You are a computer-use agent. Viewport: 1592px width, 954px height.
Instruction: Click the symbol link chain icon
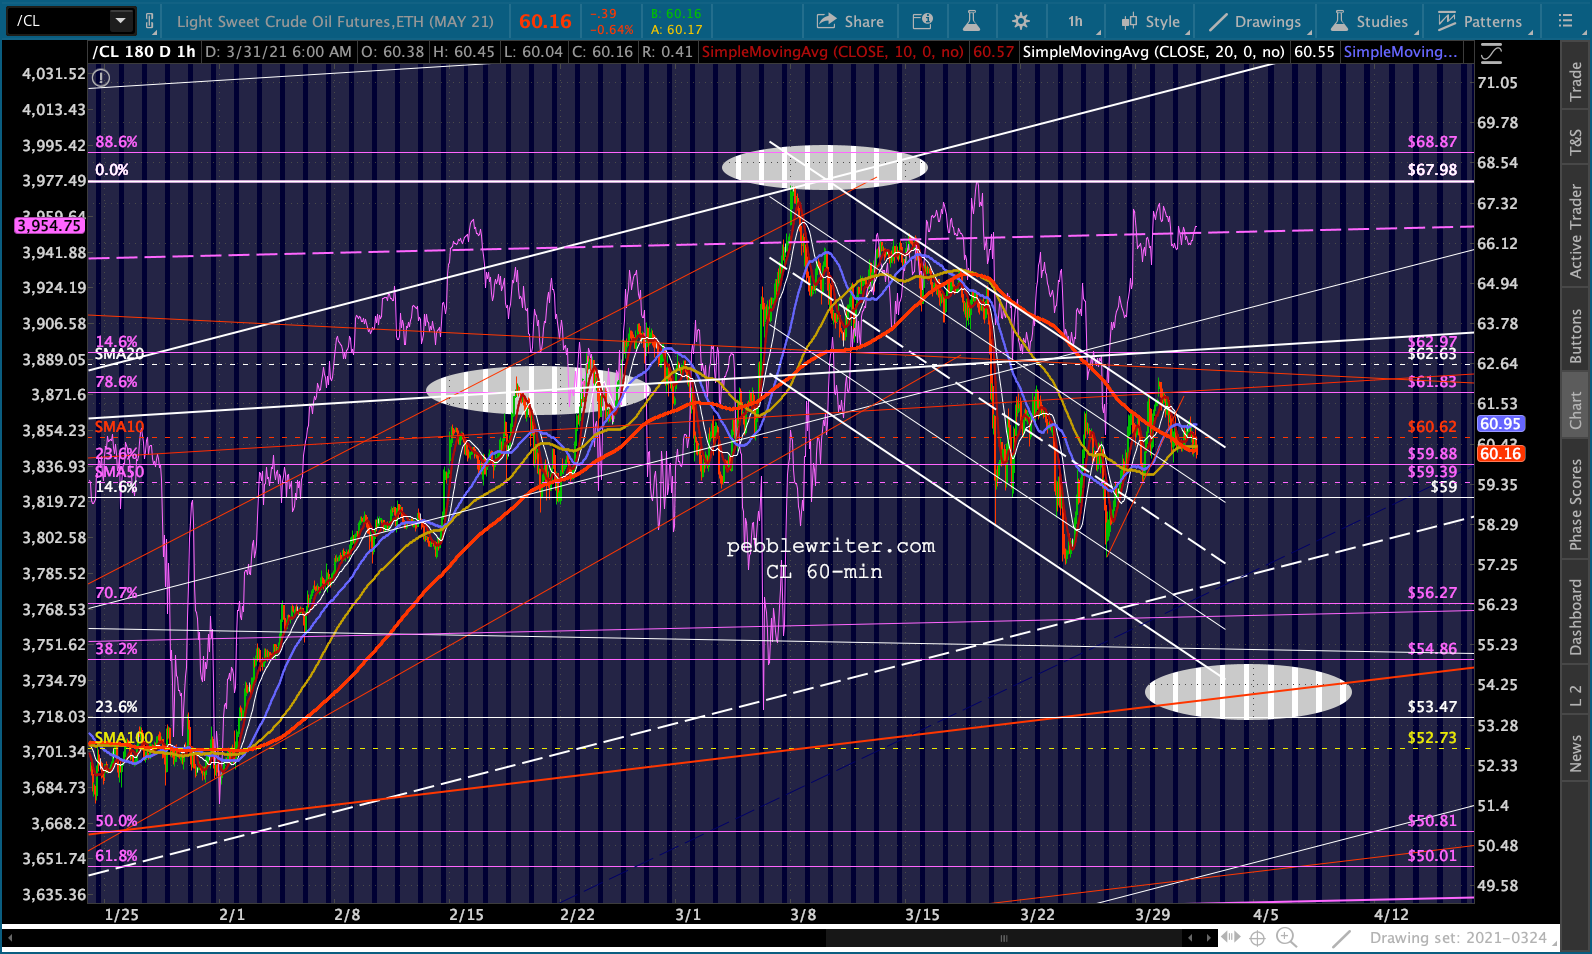point(150,21)
